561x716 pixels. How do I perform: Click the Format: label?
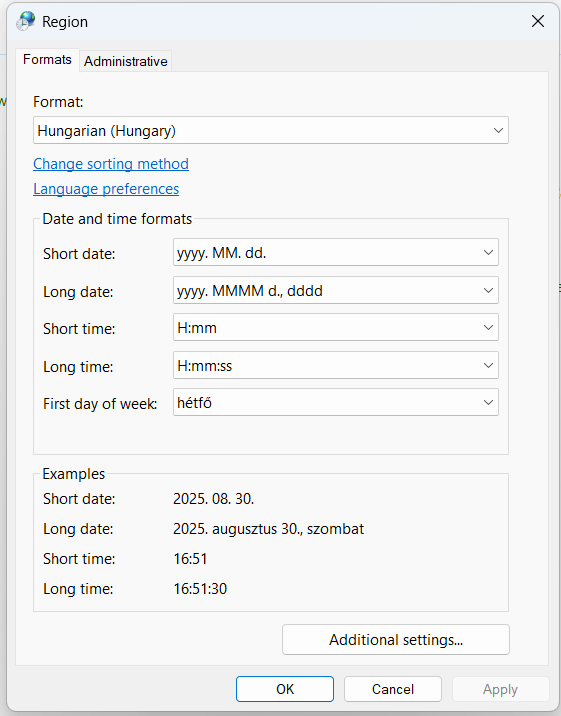pyautogui.click(x=58, y=101)
